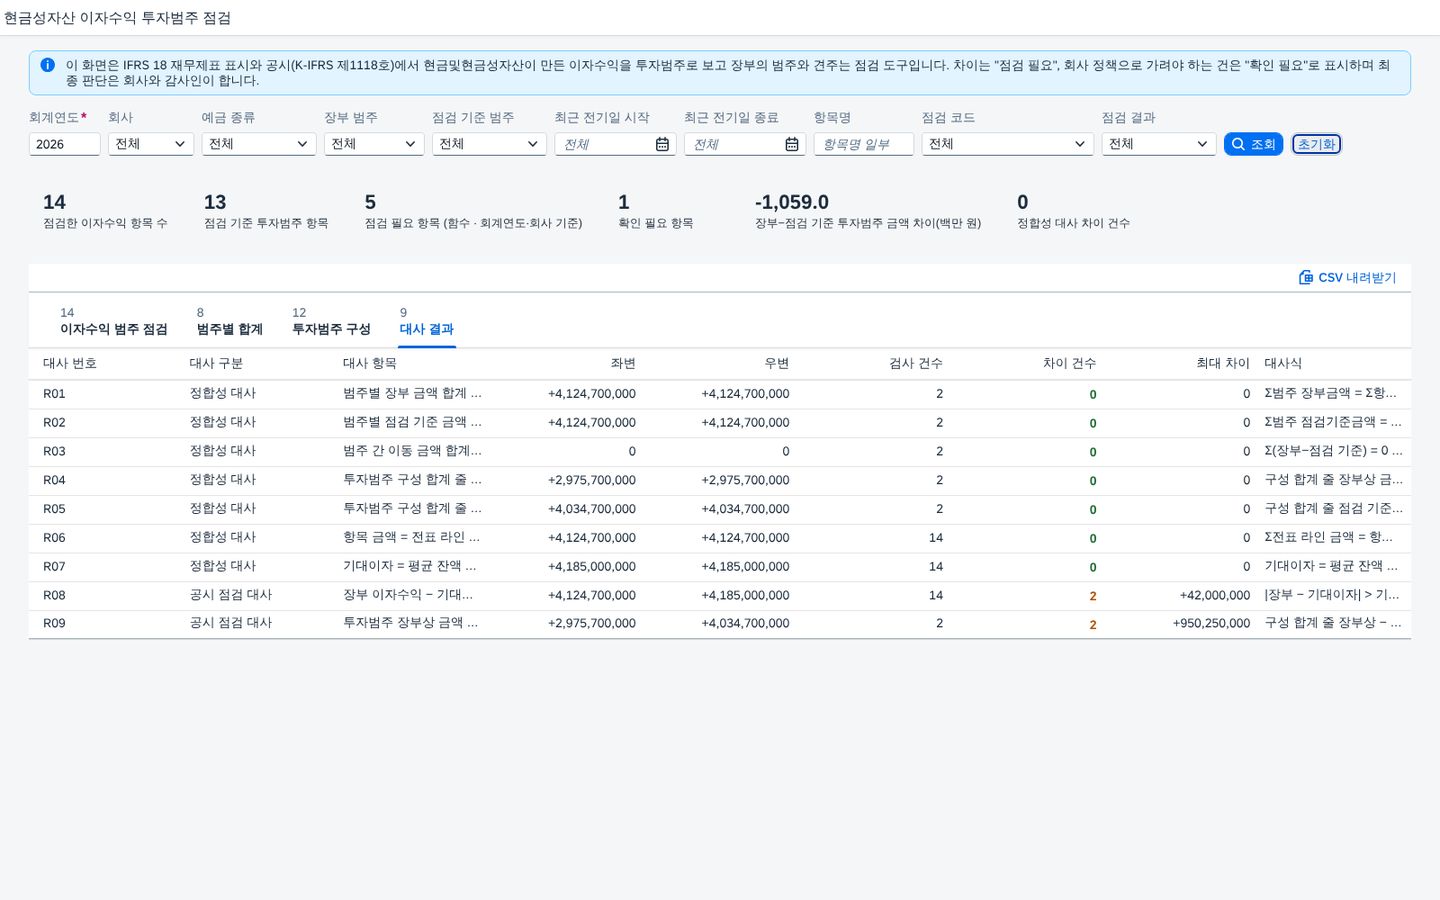Expand the 장부 범주 combo box
The width and height of the screenshot is (1440, 900).
pos(374,144)
